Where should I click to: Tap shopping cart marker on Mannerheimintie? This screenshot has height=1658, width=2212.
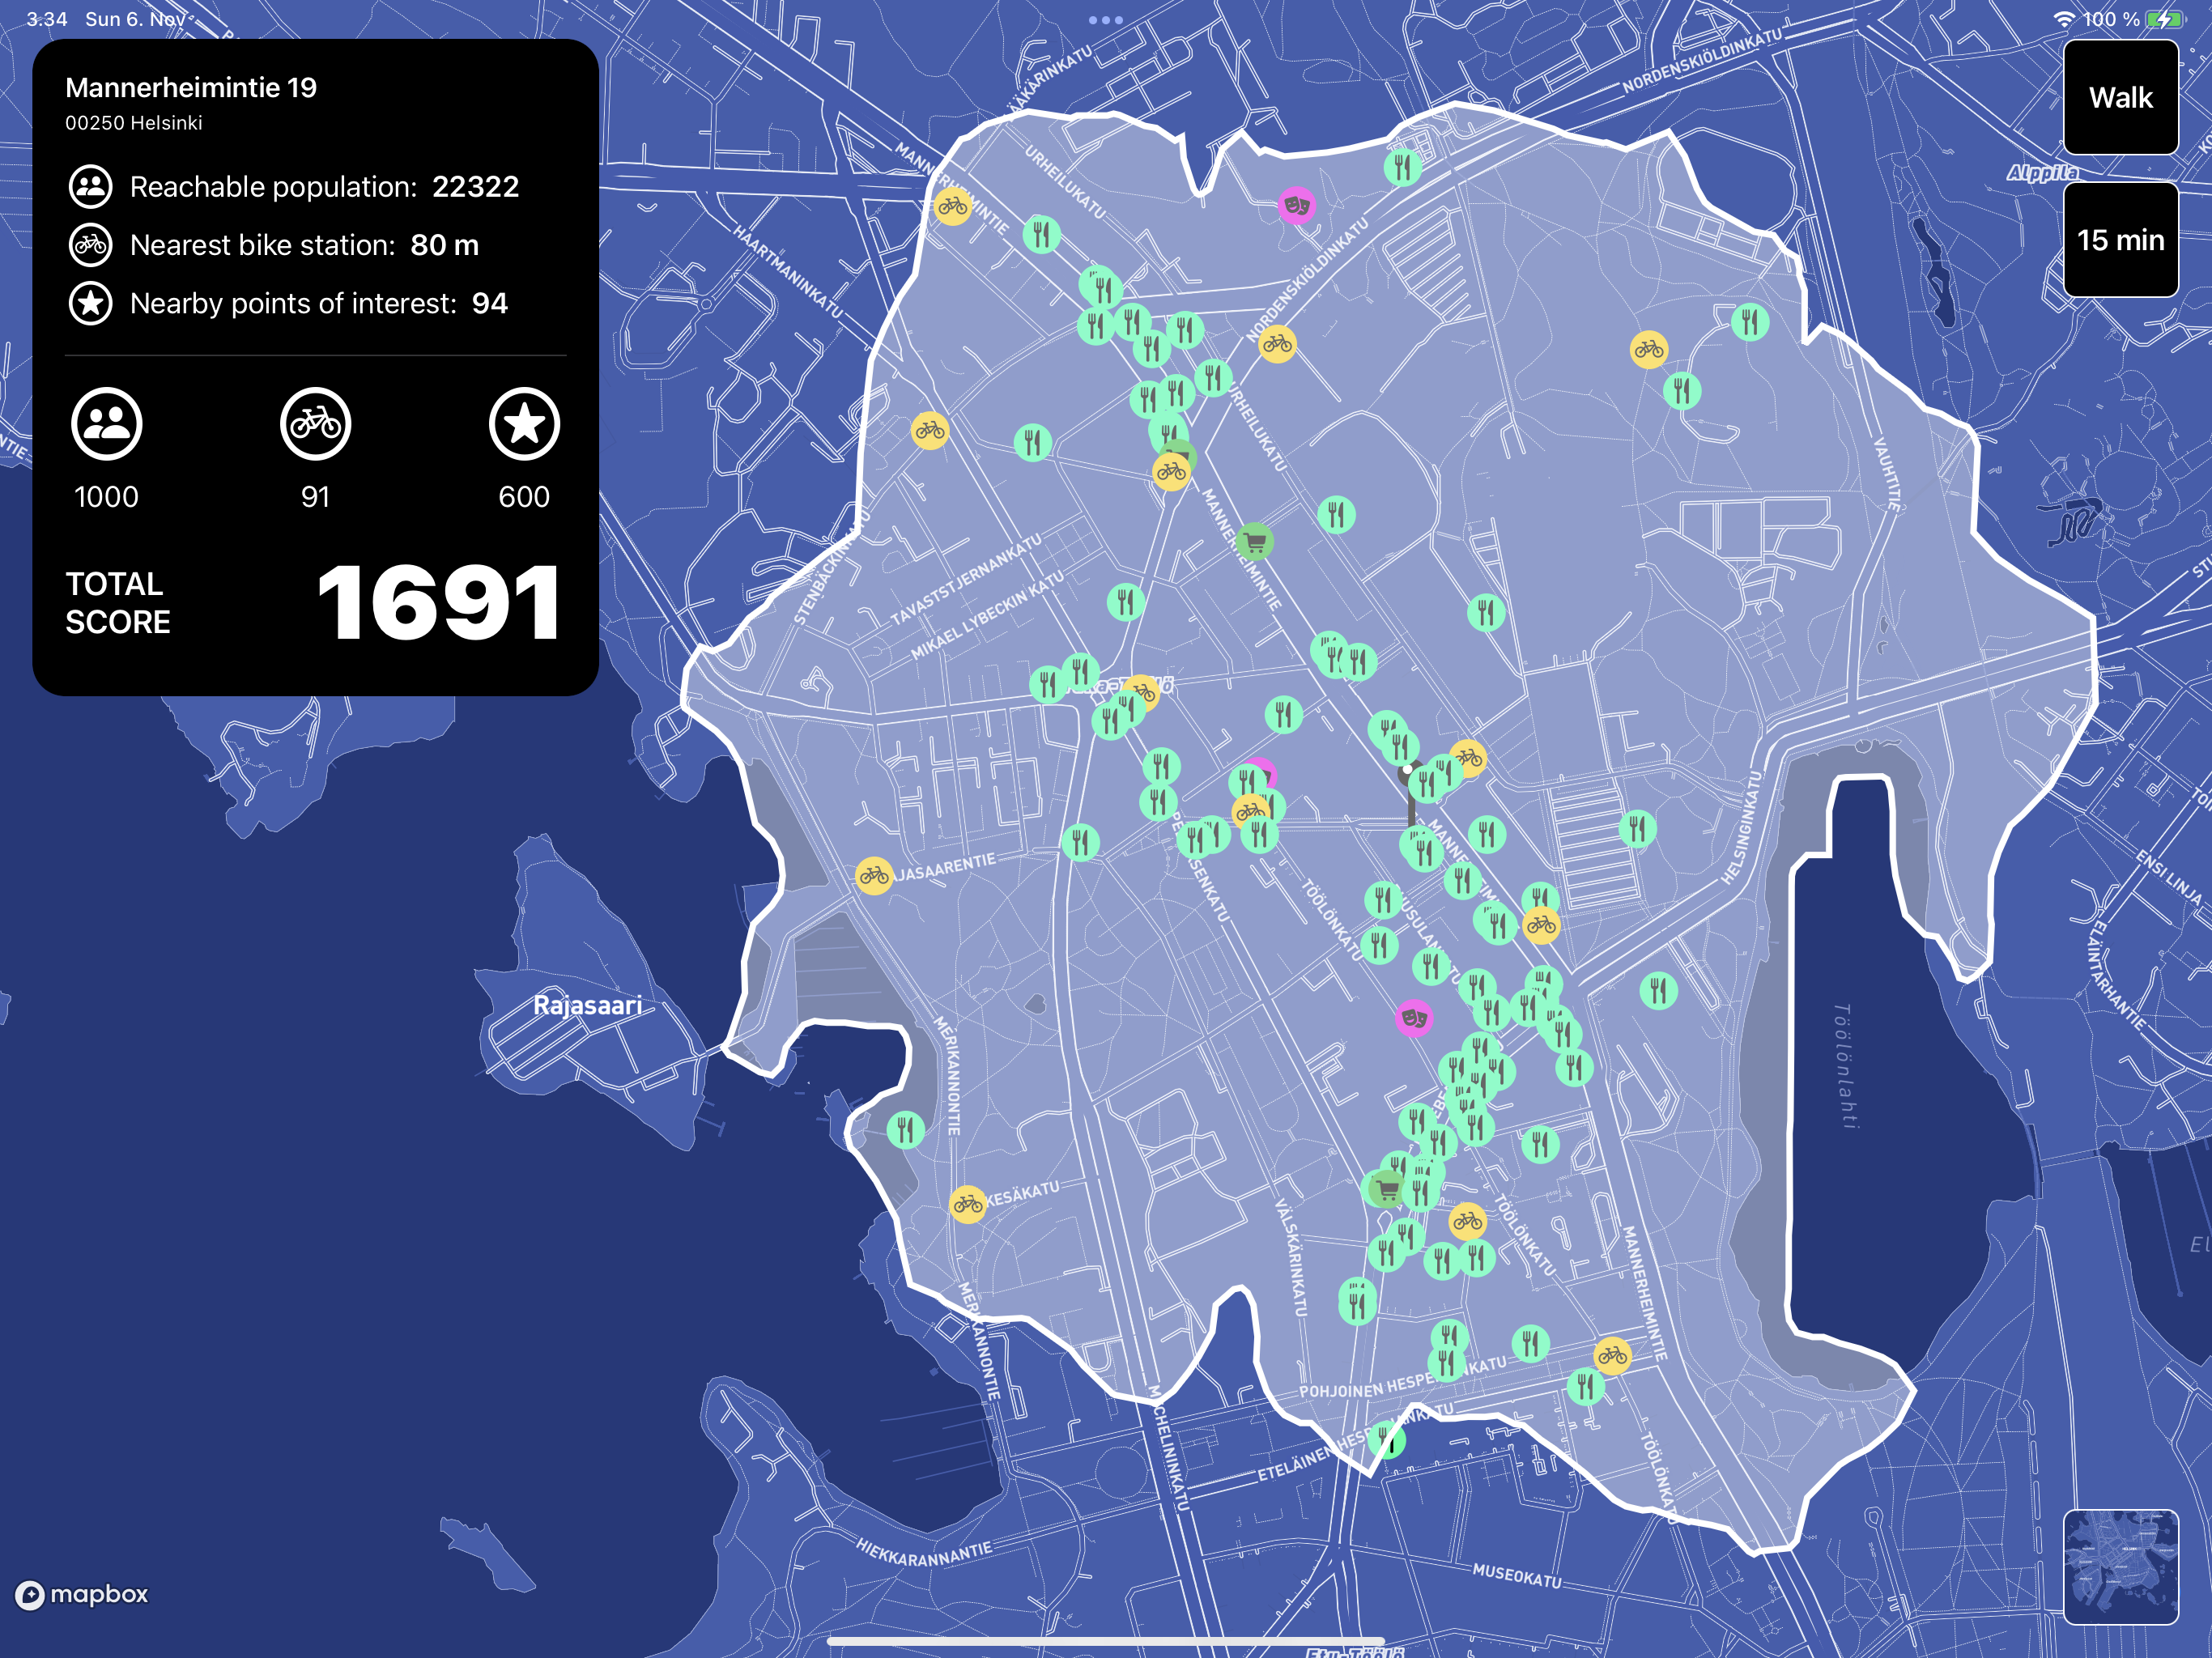pyautogui.click(x=1254, y=542)
